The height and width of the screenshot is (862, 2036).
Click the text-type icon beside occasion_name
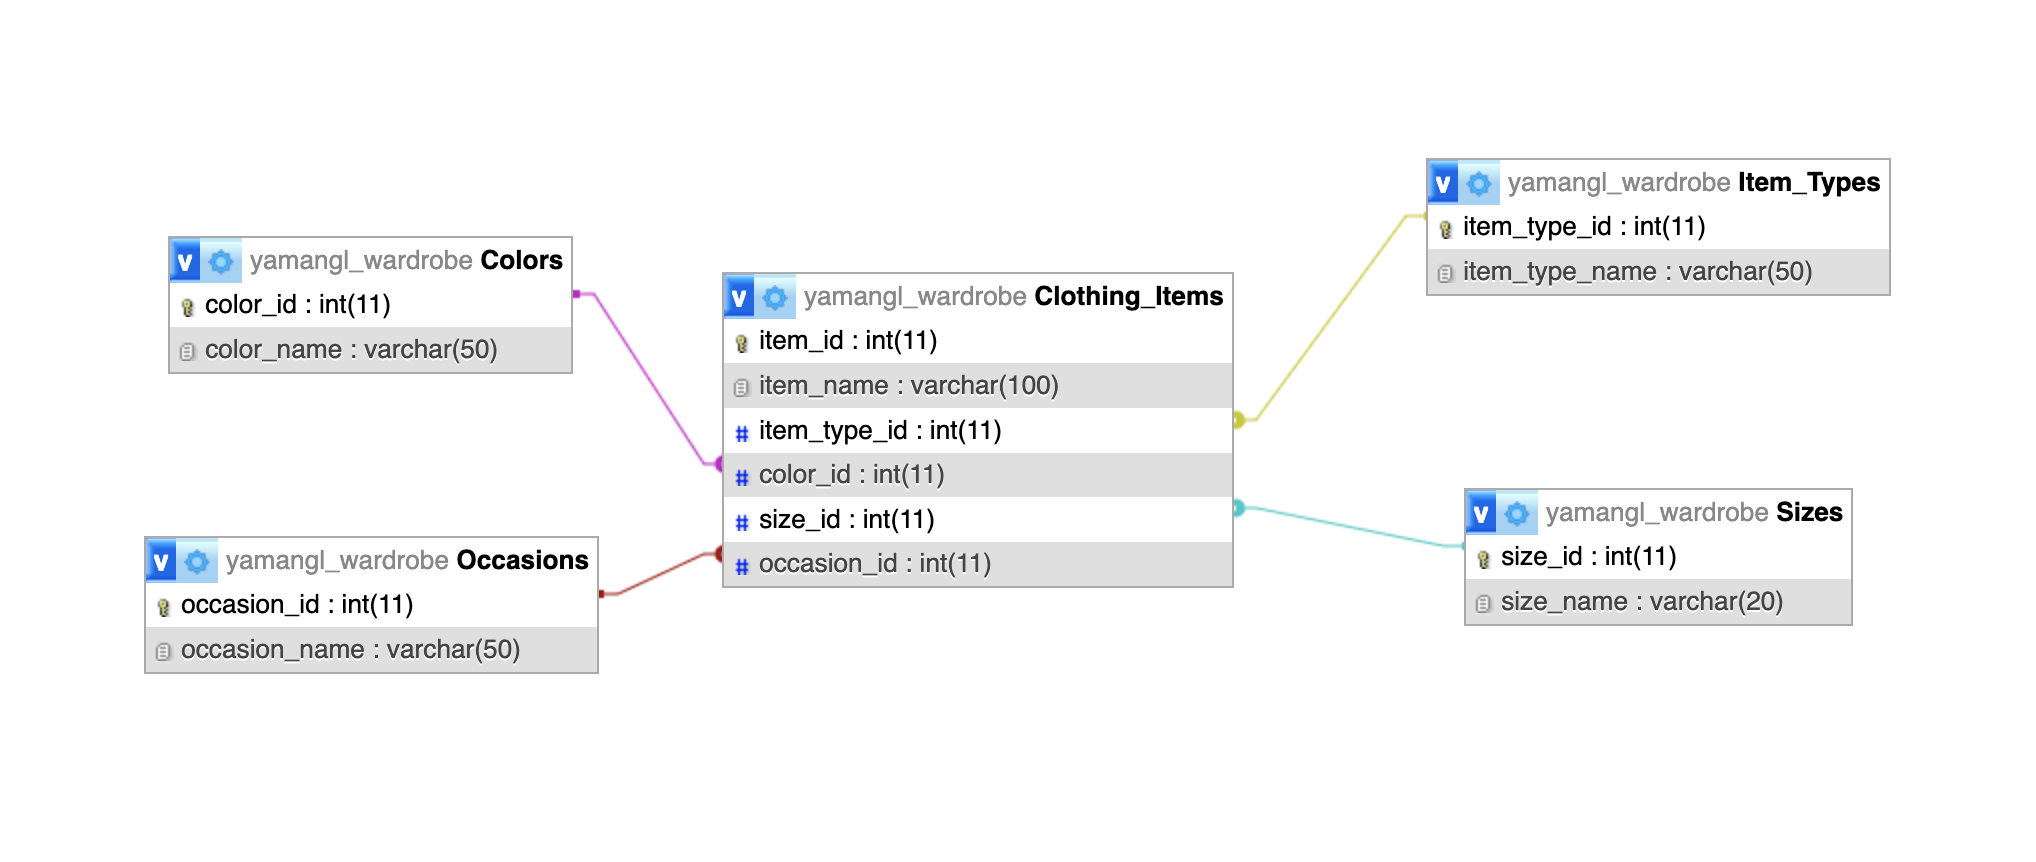(x=163, y=651)
